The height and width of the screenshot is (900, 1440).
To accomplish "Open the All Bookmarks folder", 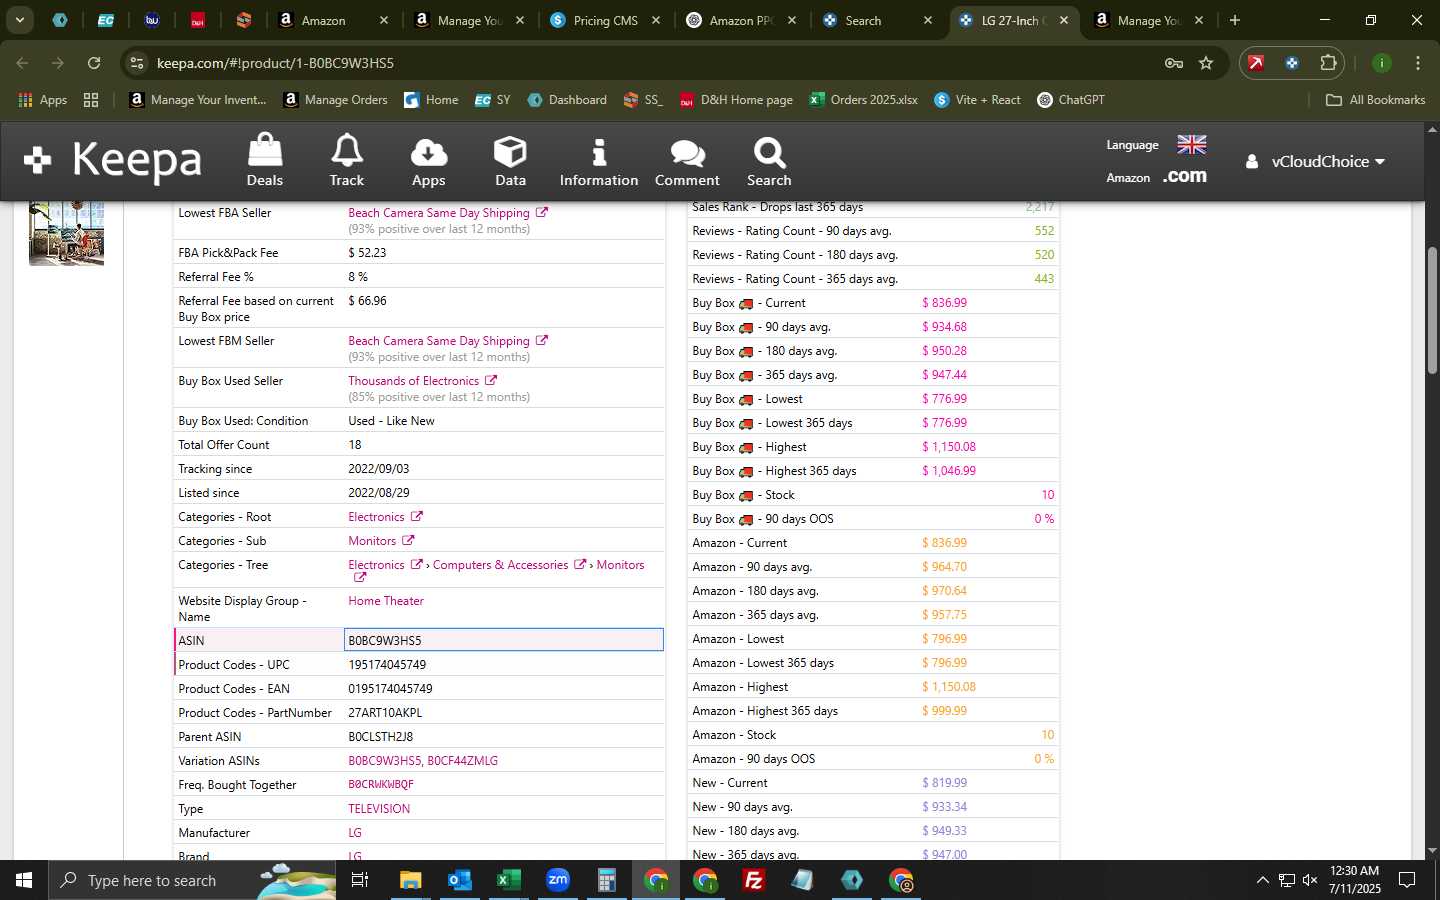I will click(1375, 100).
